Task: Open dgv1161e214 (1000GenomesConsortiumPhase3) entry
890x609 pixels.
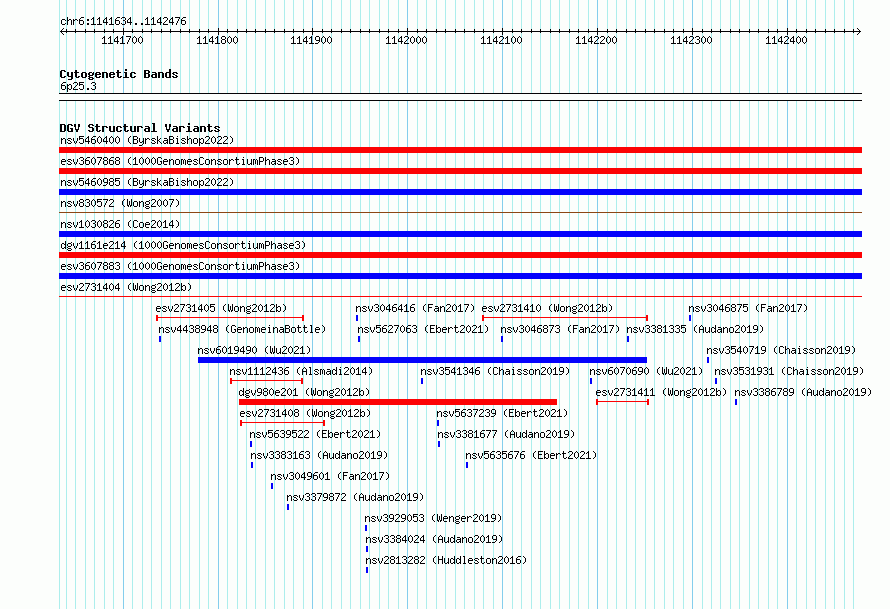Action: tap(183, 245)
